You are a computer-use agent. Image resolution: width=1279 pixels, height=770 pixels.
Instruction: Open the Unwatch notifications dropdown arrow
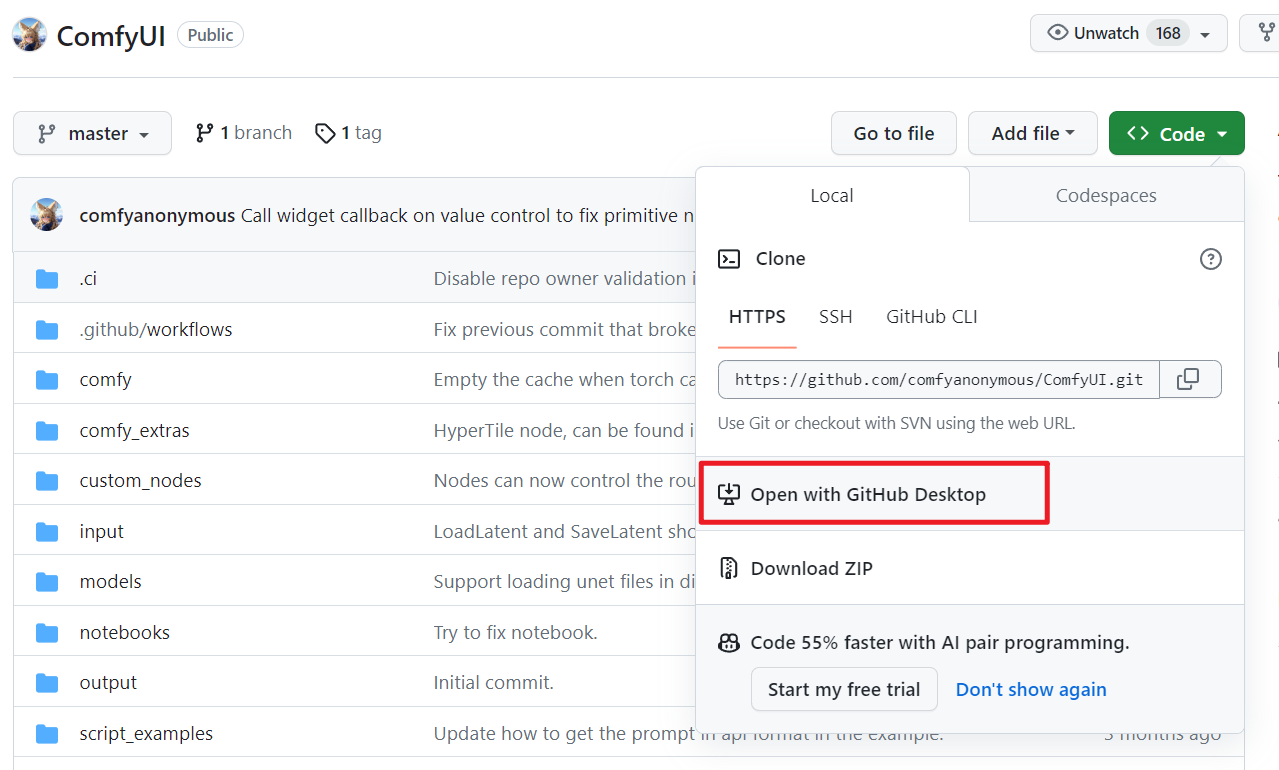(1205, 34)
